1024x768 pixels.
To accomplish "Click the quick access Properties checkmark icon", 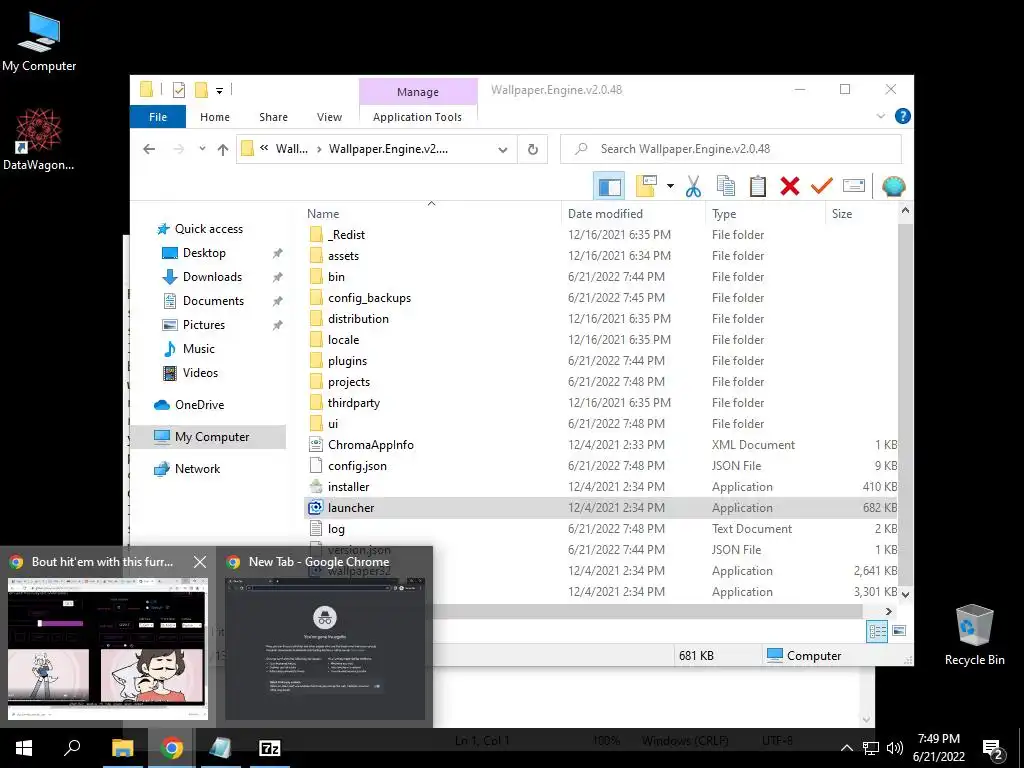I will pyautogui.click(x=179, y=90).
